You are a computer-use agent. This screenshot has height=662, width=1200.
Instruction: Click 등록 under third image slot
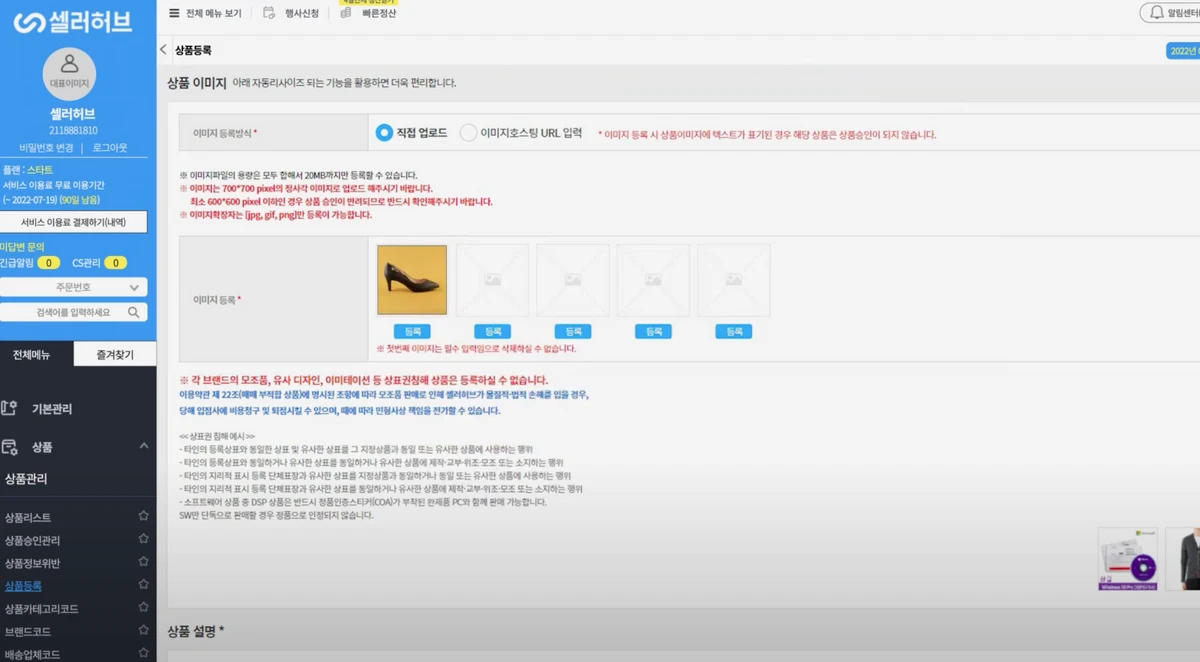[x=572, y=331]
